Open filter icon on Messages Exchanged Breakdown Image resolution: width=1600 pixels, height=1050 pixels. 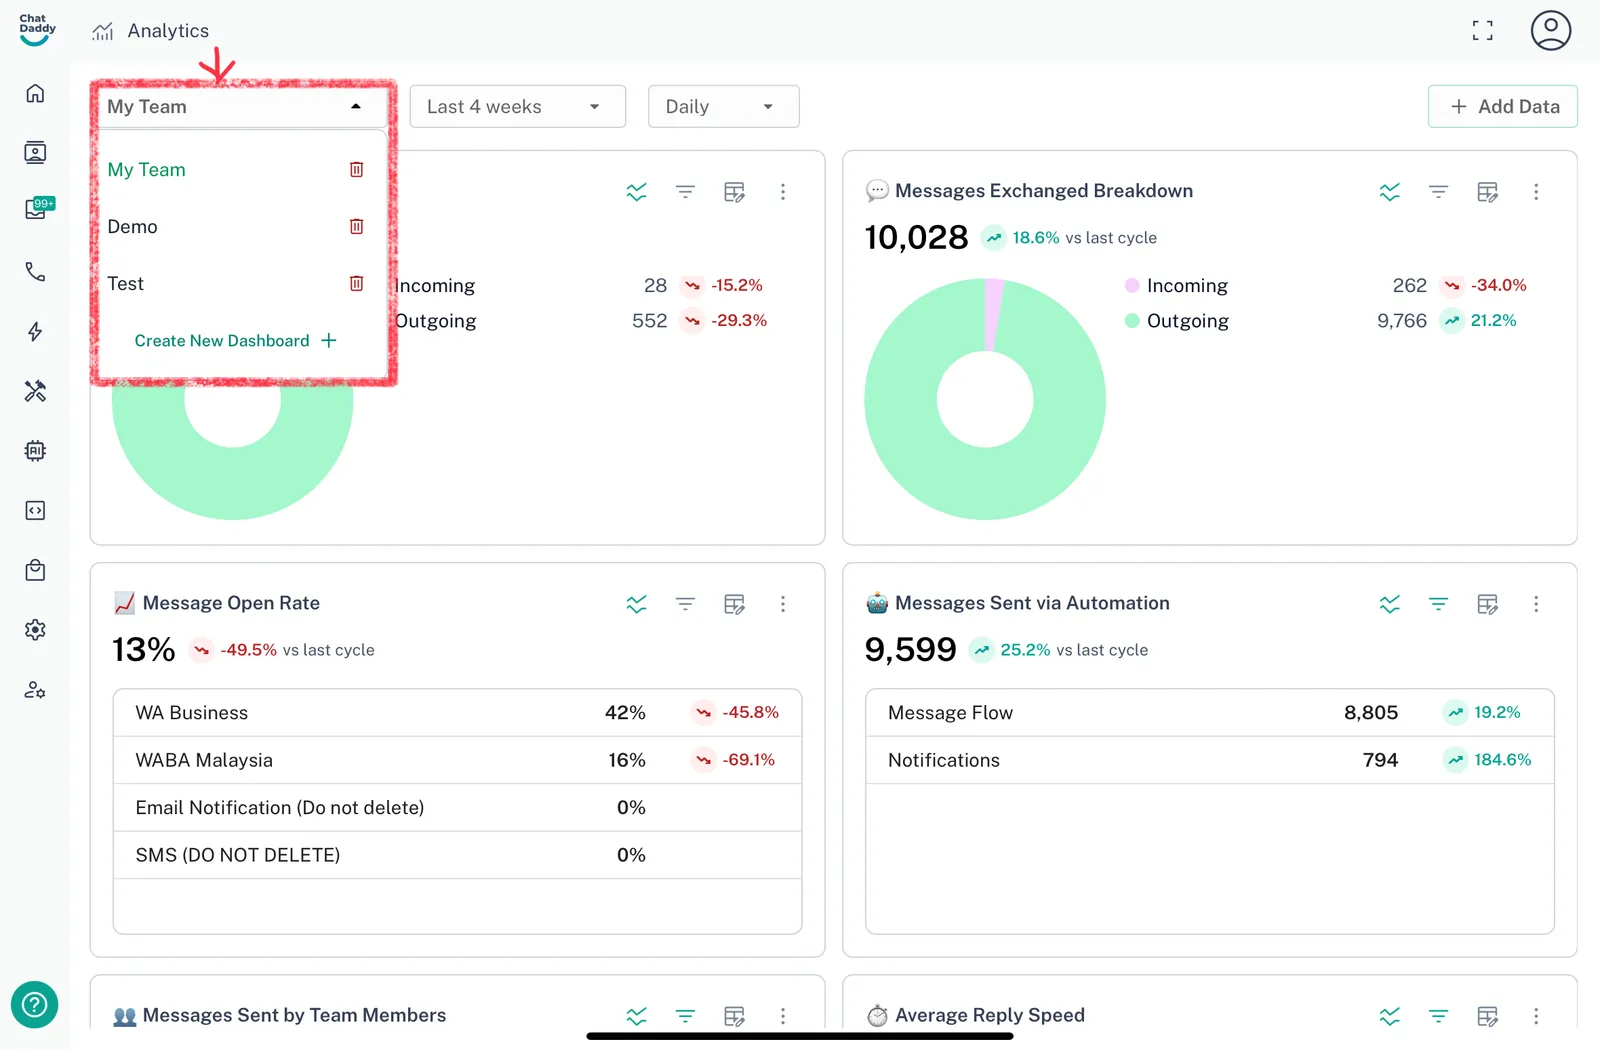click(1438, 191)
